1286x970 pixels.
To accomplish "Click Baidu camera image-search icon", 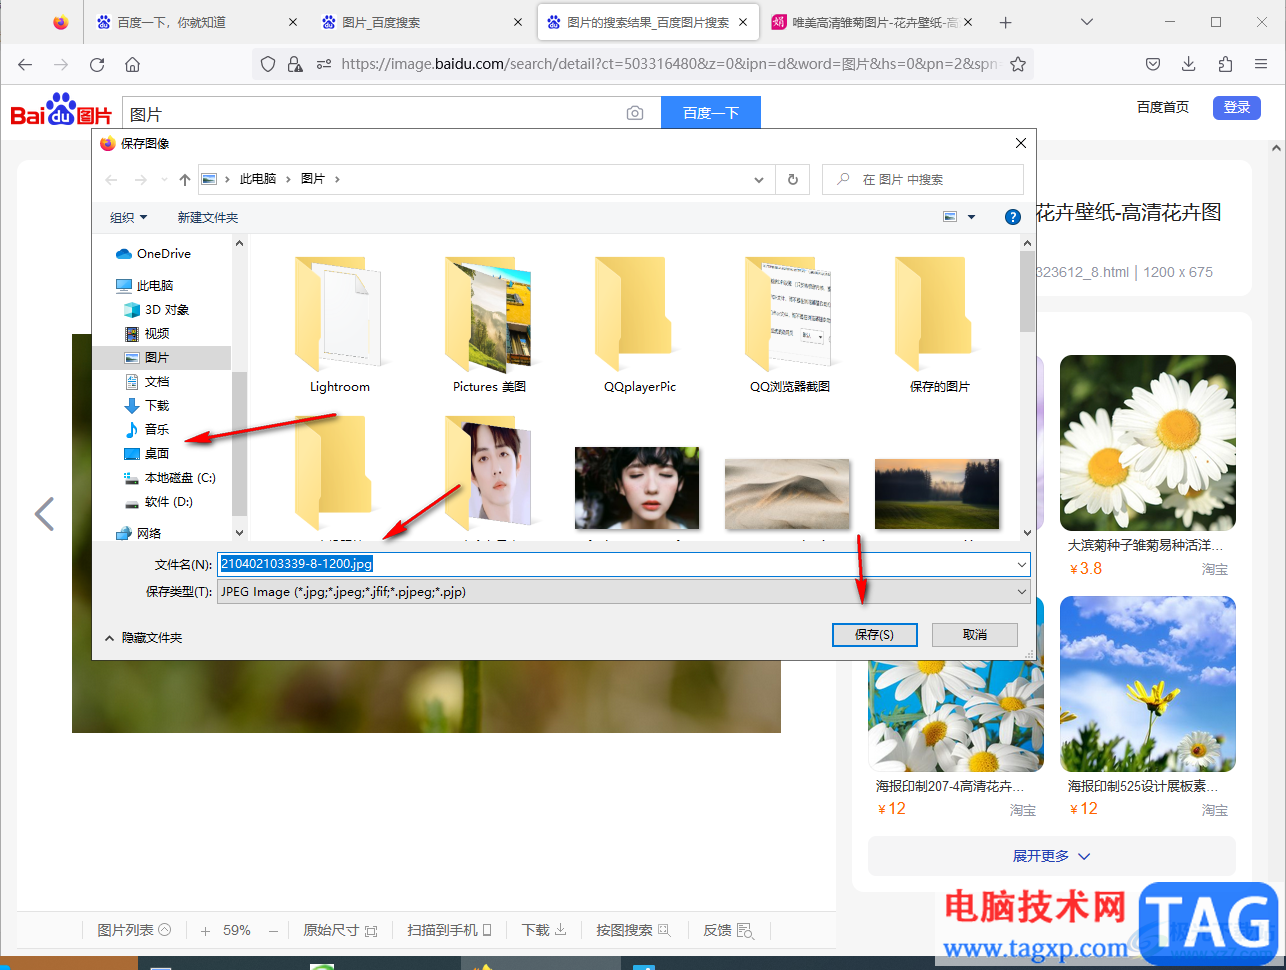I will pos(635,113).
